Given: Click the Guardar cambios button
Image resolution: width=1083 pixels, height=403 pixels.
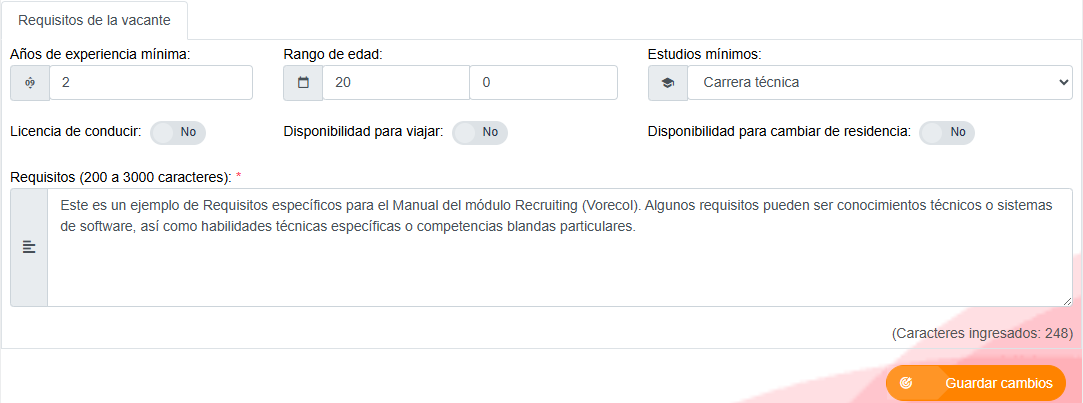Looking at the screenshot, I should point(976,383).
